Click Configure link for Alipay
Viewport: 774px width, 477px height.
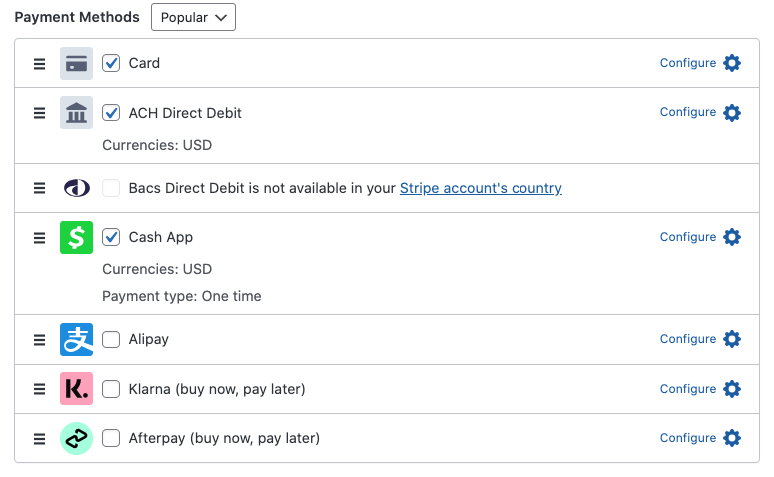(687, 339)
